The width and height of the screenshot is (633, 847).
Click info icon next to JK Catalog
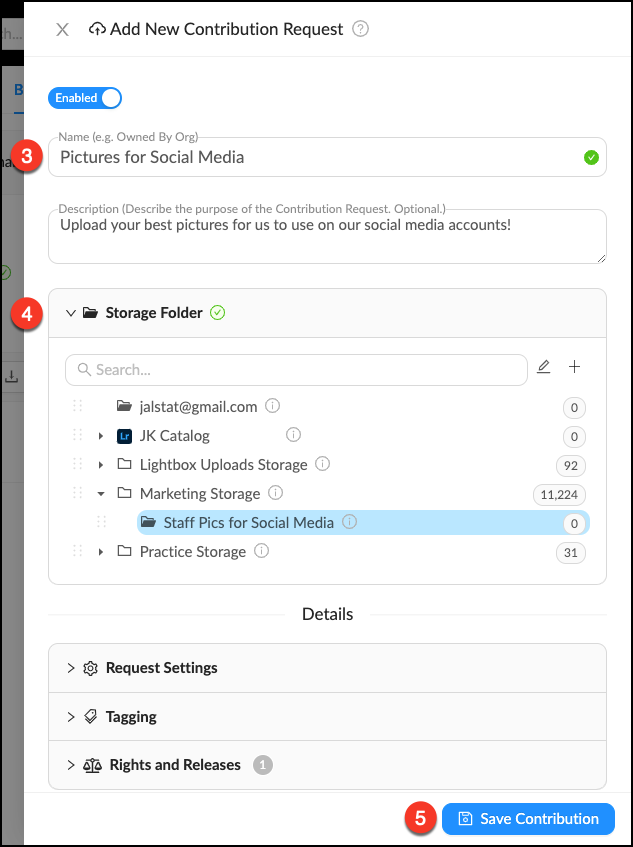(293, 436)
